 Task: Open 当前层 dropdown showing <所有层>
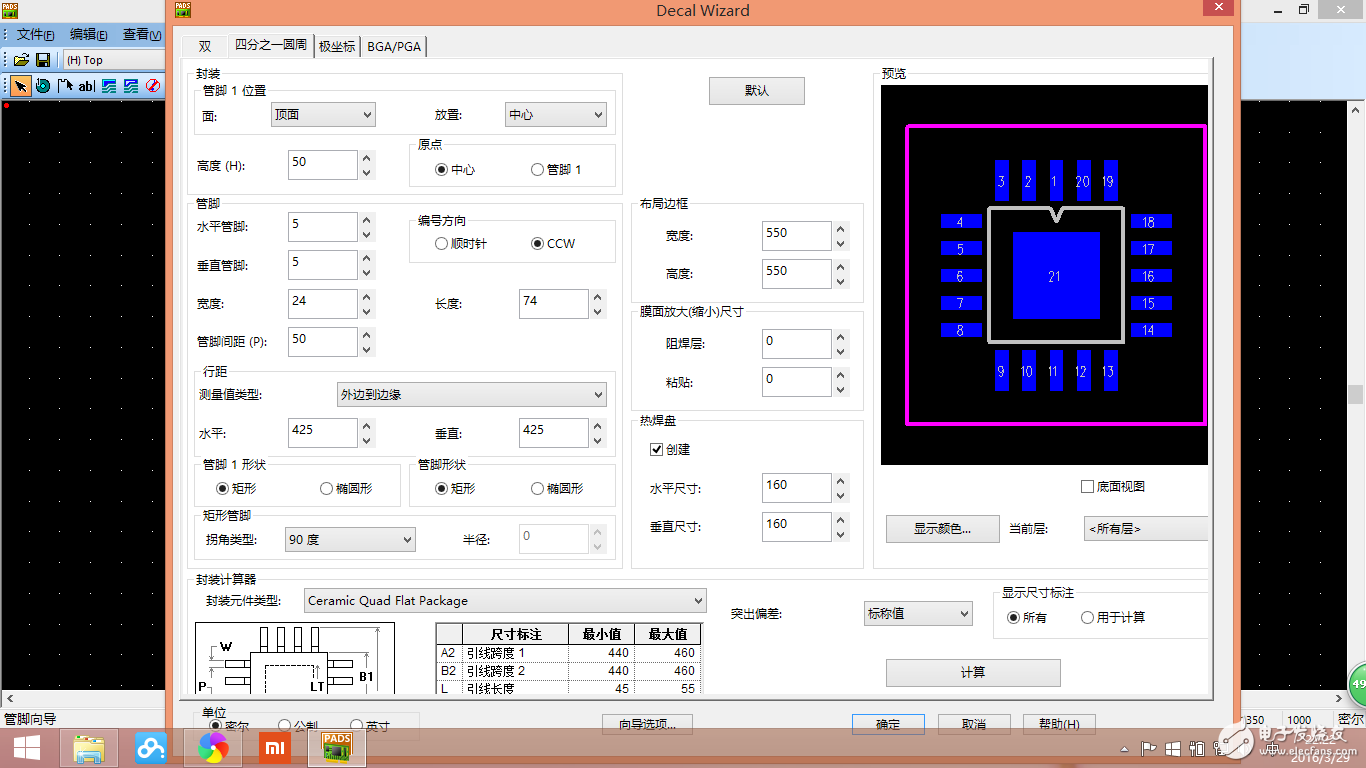coord(1146,529)
